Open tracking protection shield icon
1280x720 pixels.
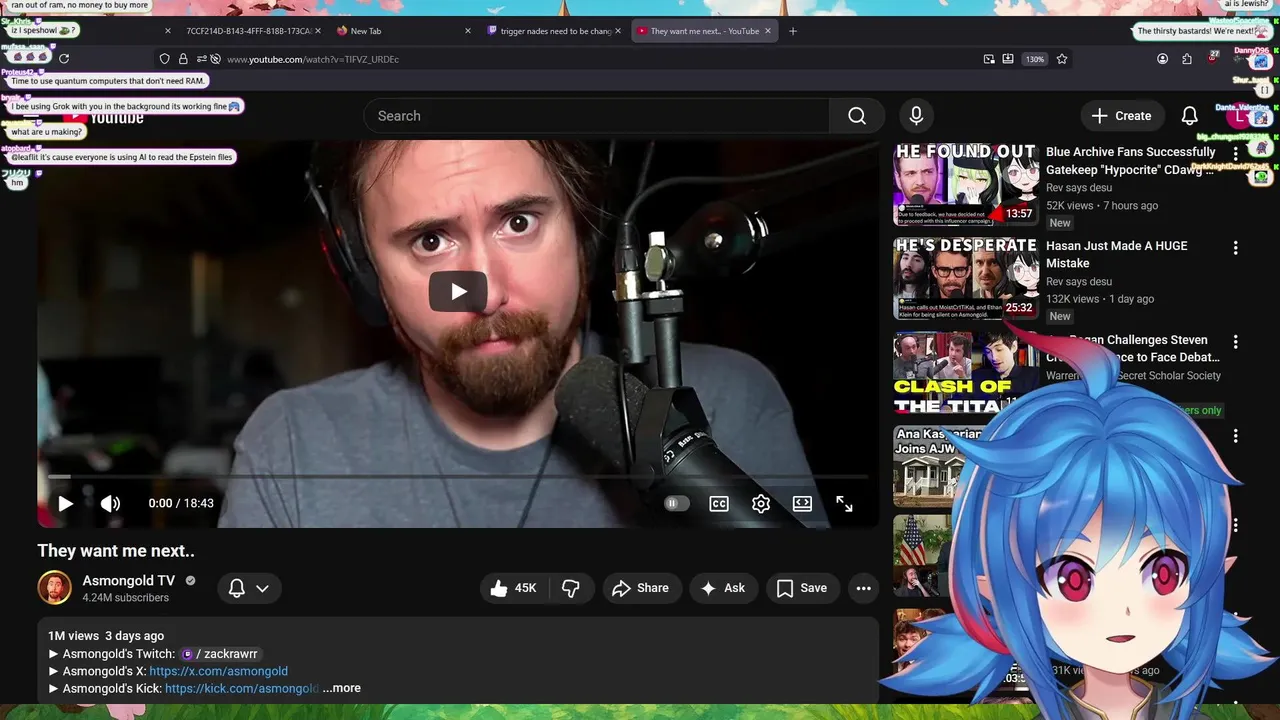point(165,59)
